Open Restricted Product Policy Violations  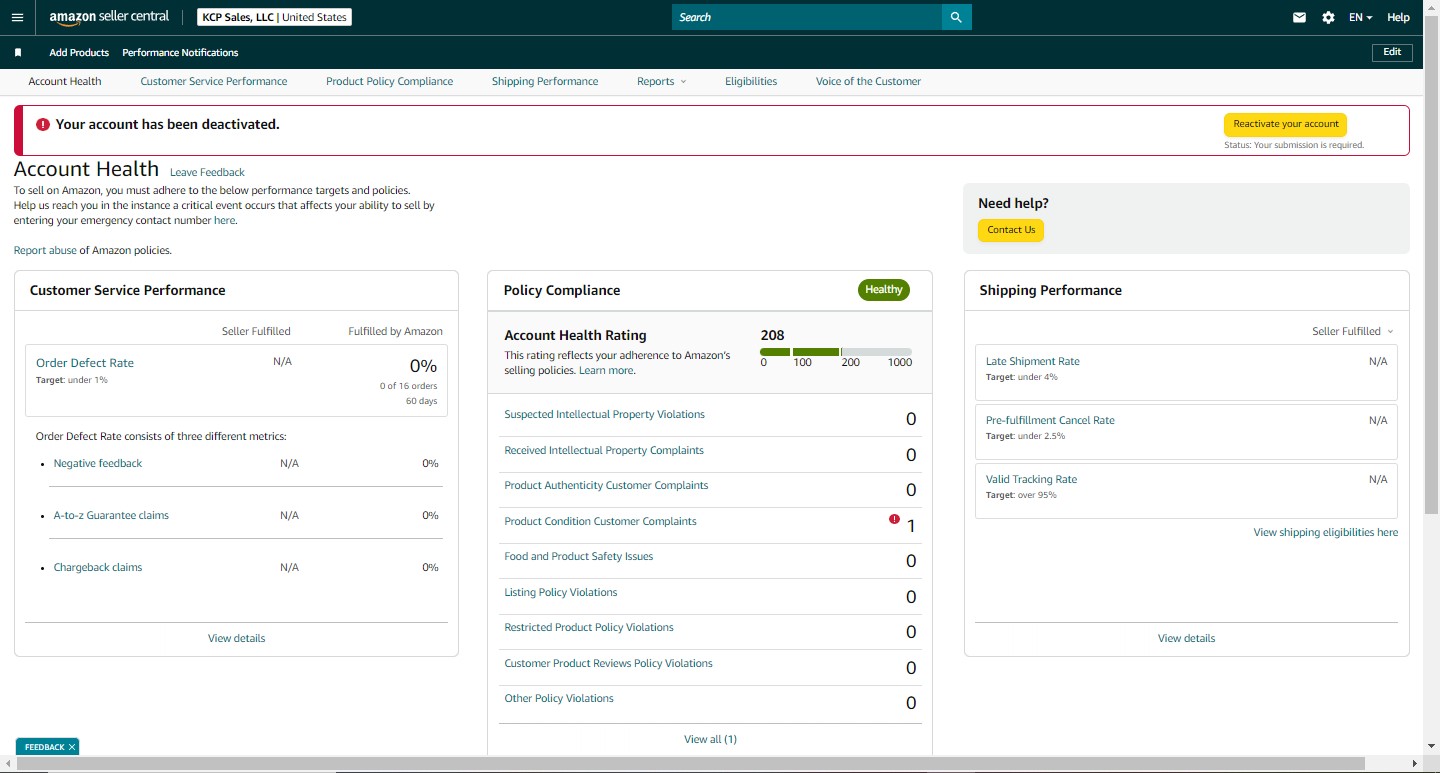click(x=589, y=627)
